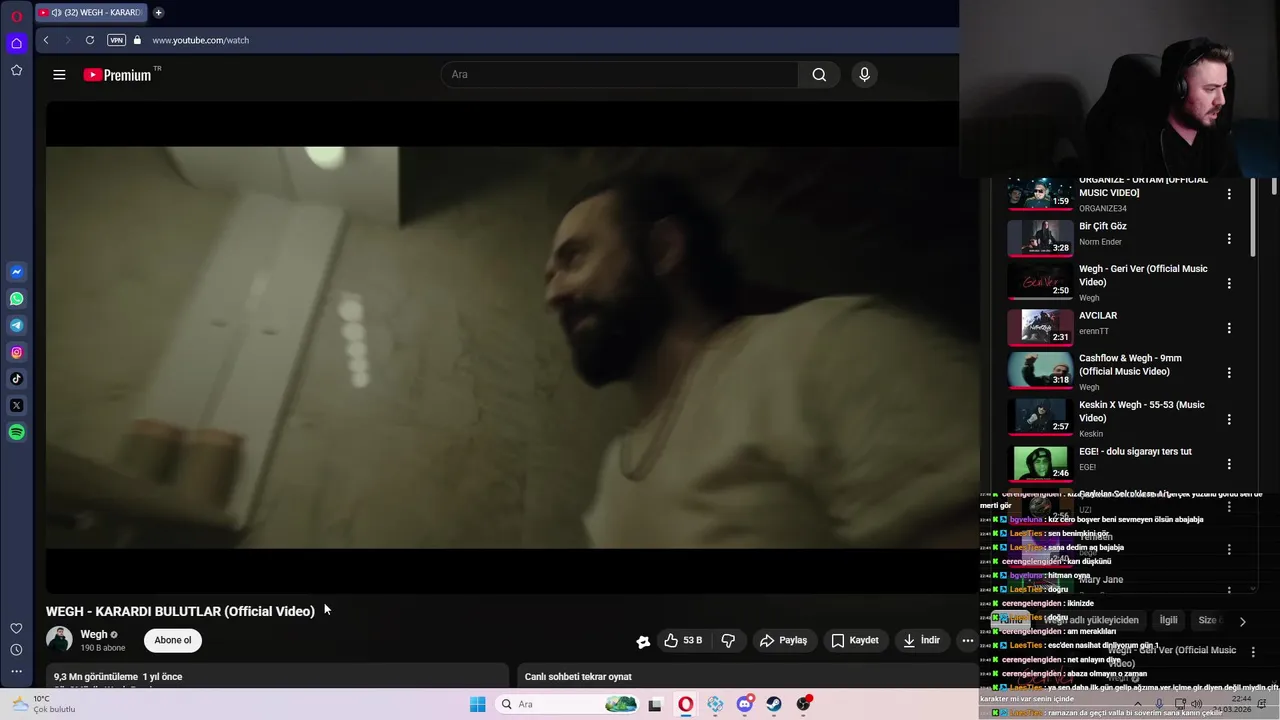Open the Bir Çift Göz thumbnail

tap(1040, 238)
